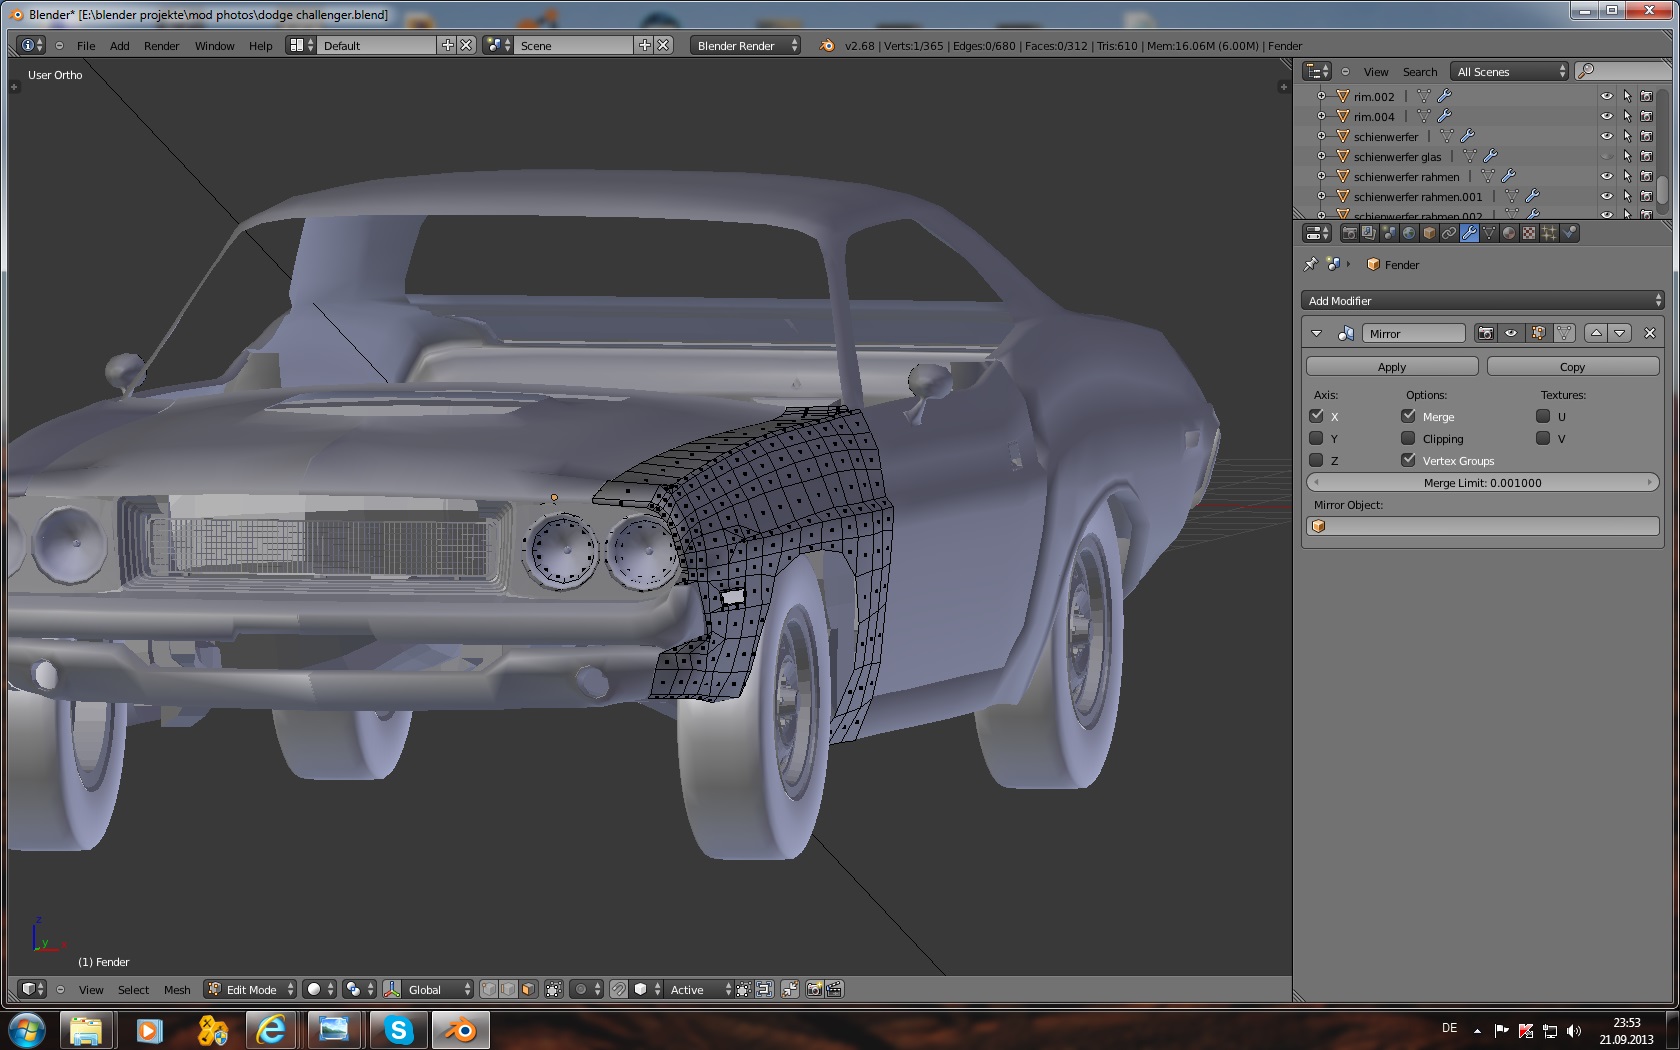
Task: Open the Scene properties tab
Action: click(x=1389, y=233)
